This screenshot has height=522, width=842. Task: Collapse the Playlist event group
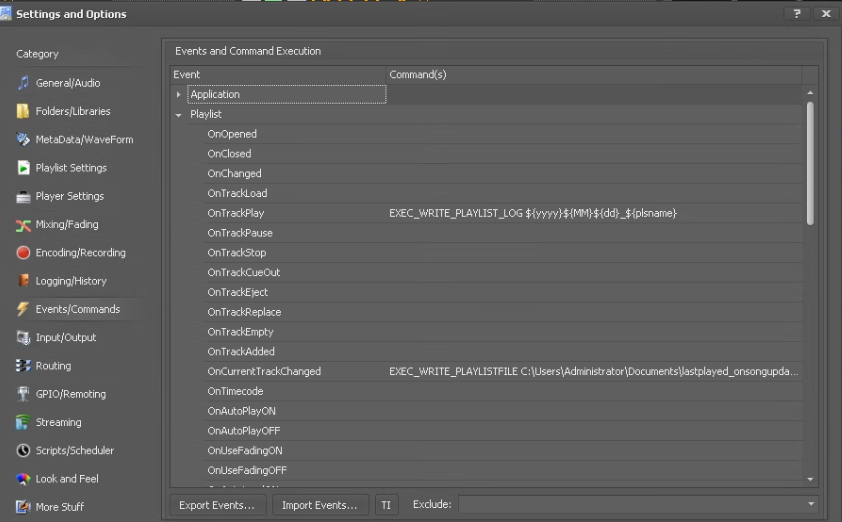tap(178, 114)
